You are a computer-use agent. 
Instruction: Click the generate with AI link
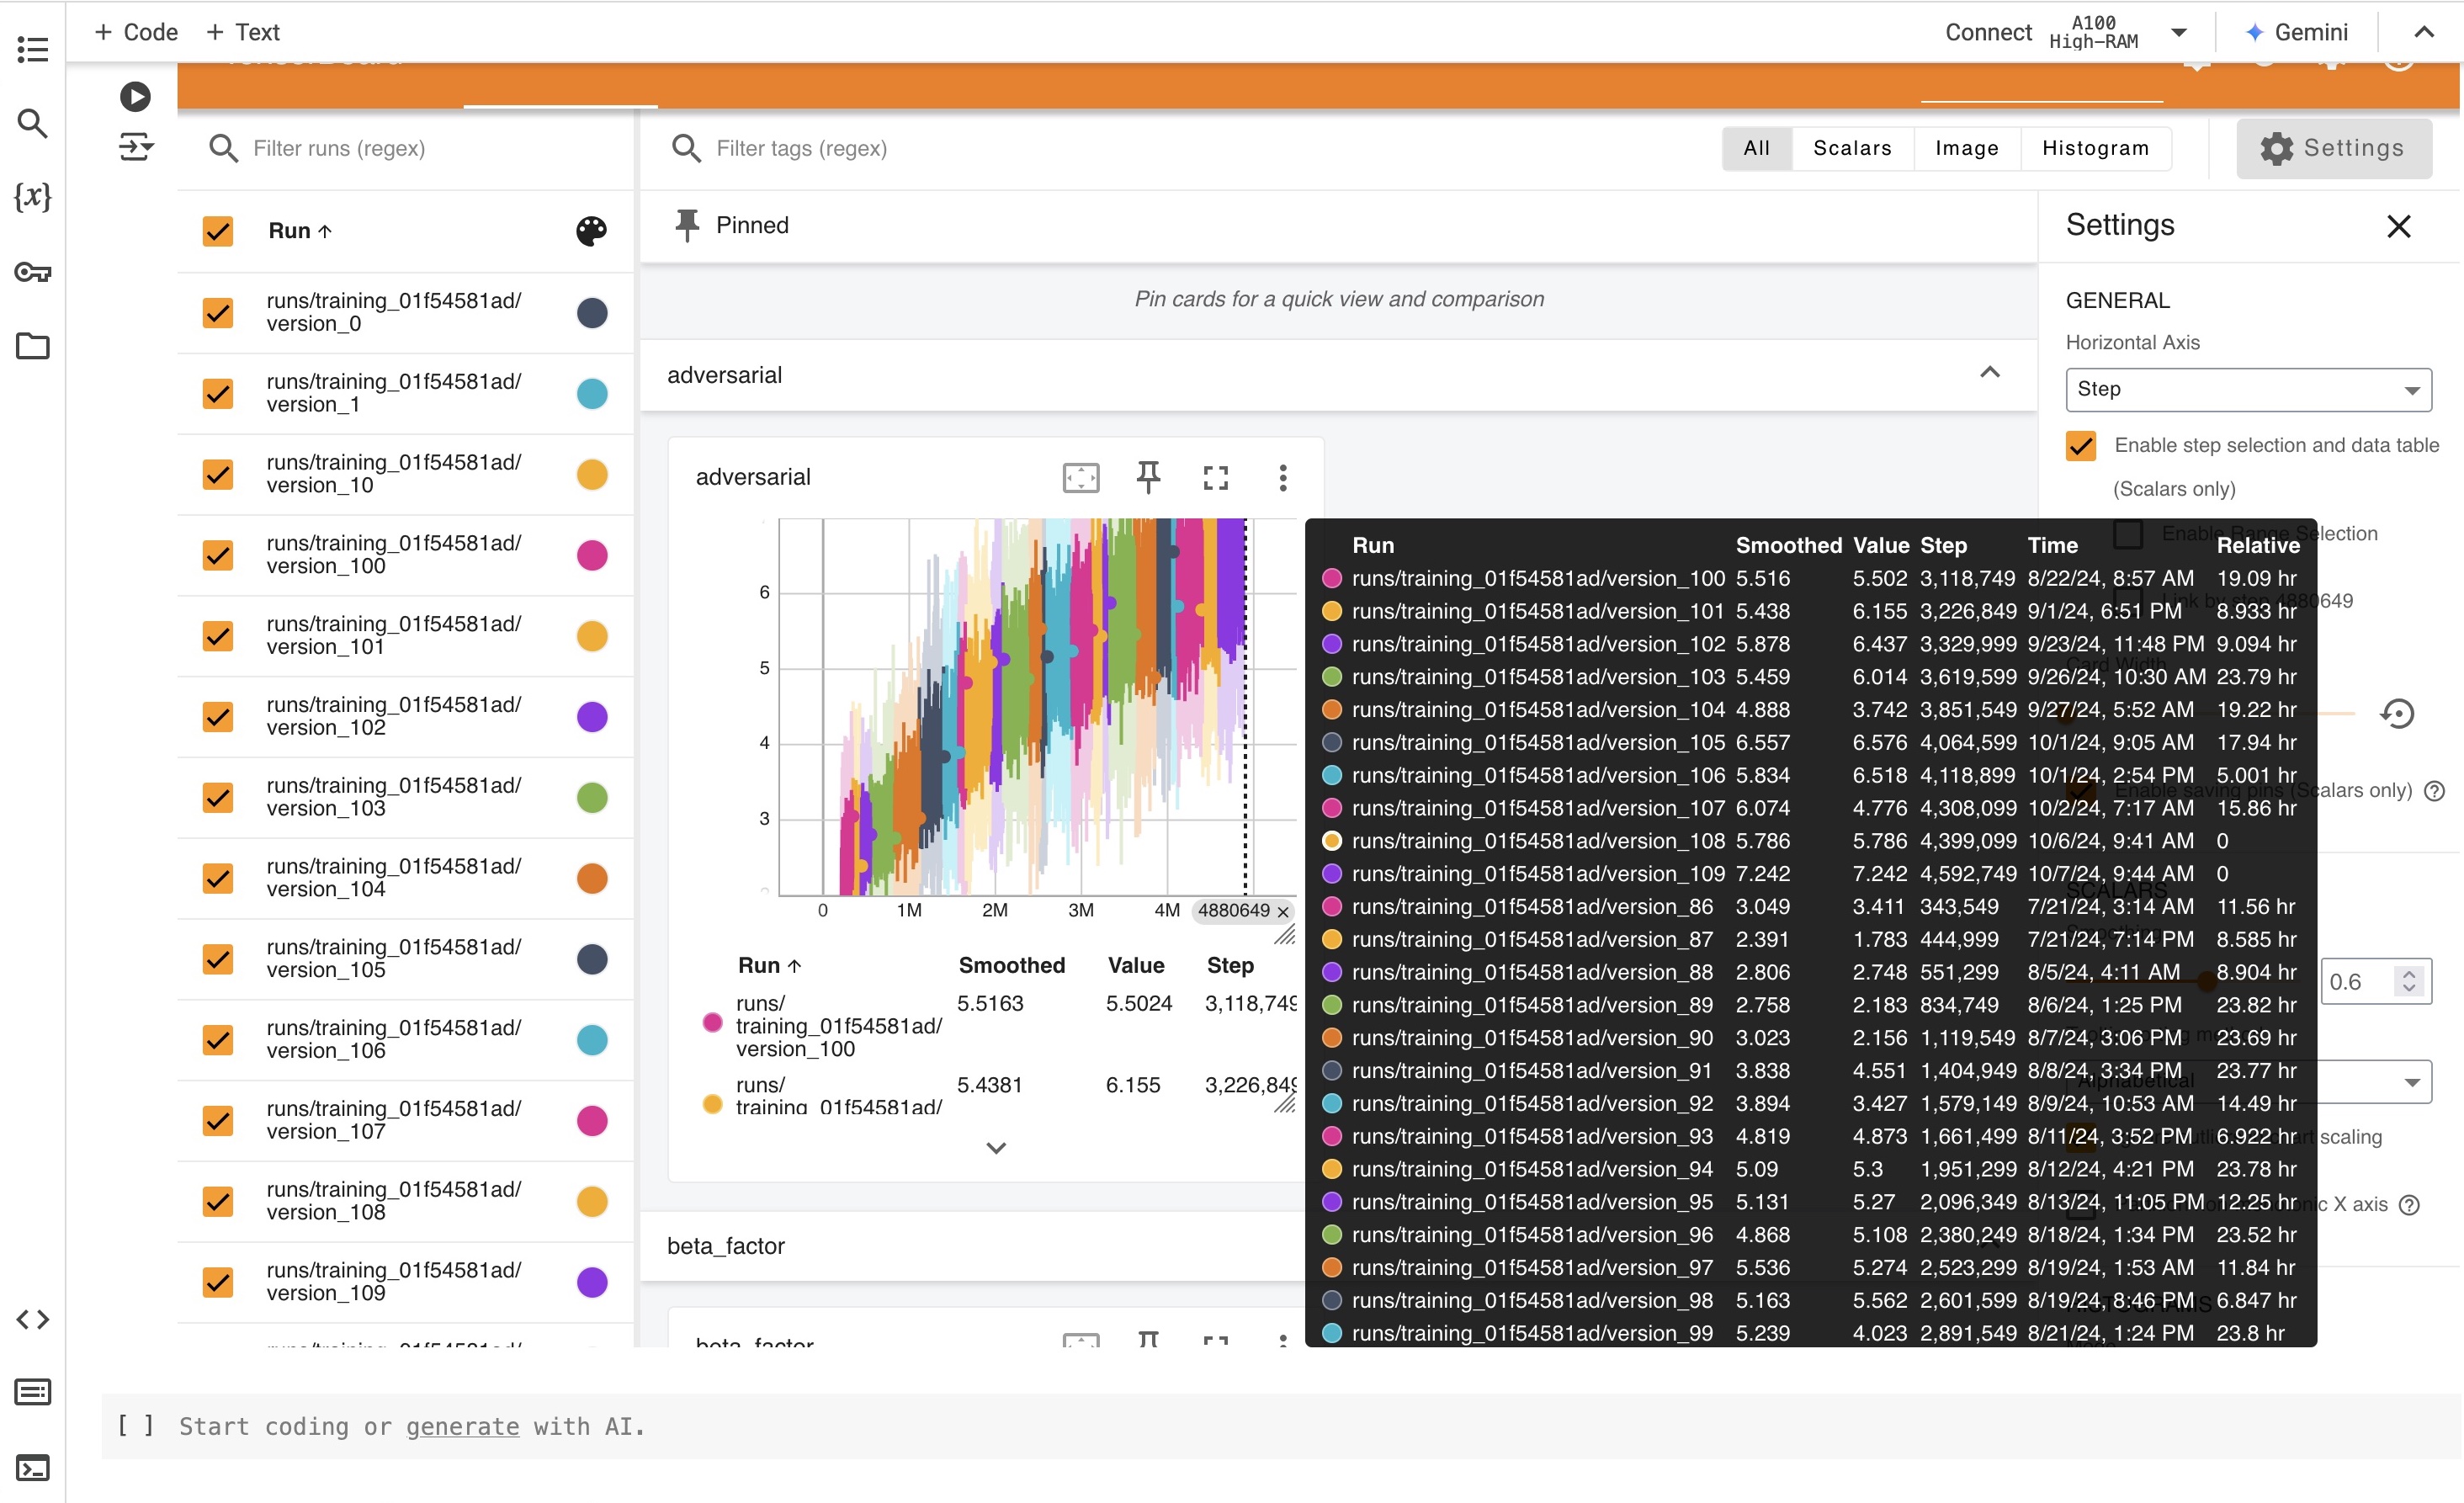pos(462,1426)
